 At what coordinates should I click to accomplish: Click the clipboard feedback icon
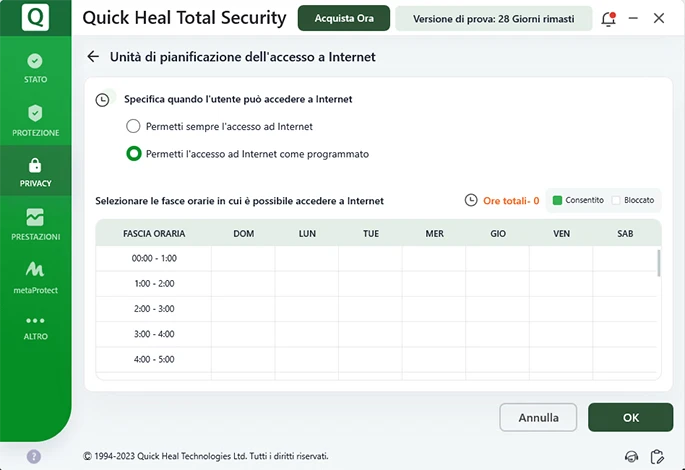pyautogui.click(x=657, y=456)
